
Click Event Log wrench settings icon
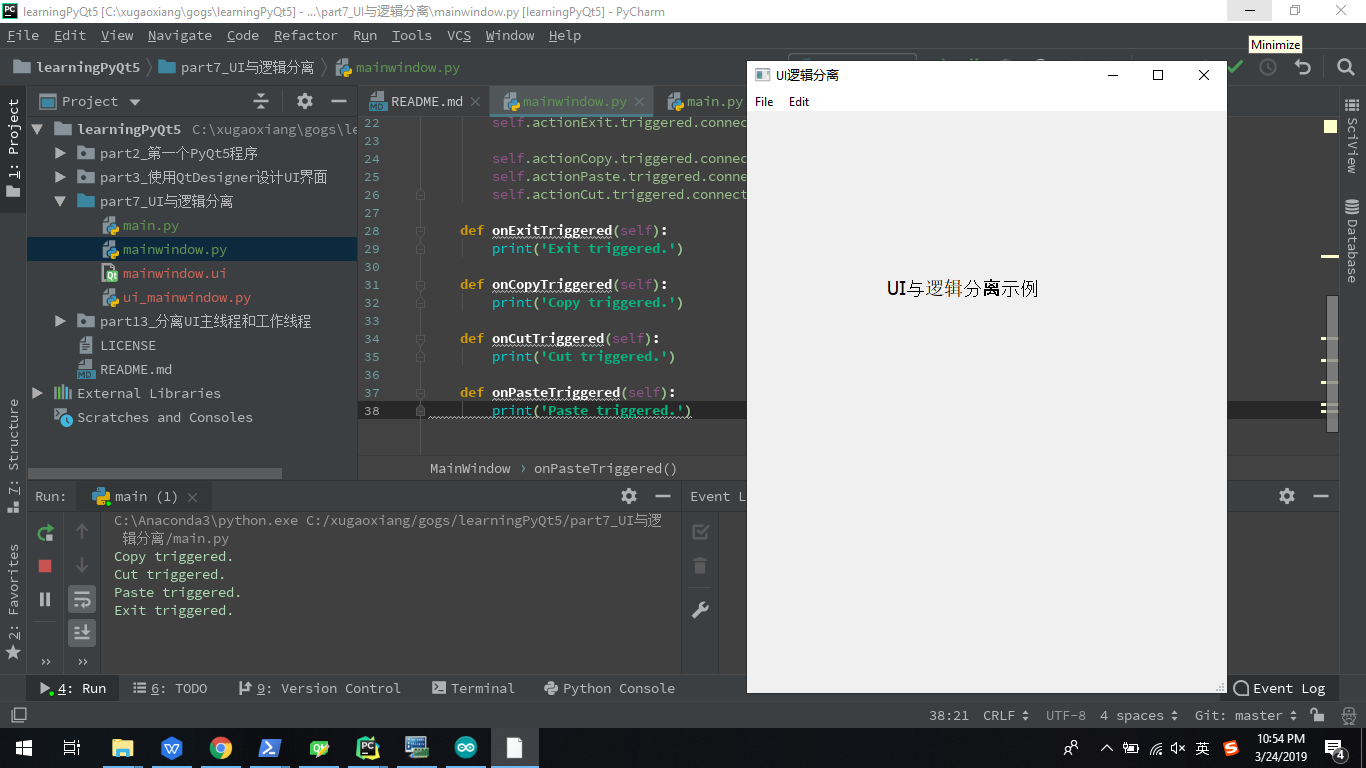tap(700, 610)
